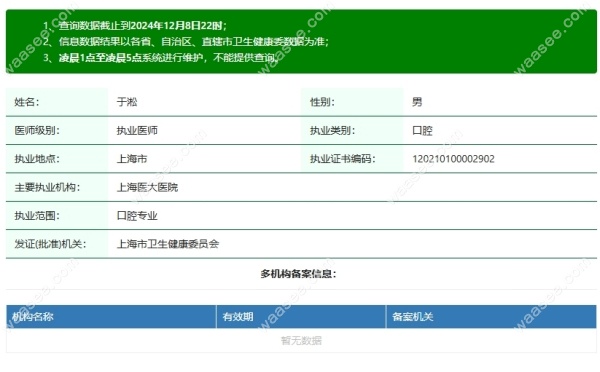600x372 pixels.
Task: Select the location value 上海市
Action: (132, 159)
